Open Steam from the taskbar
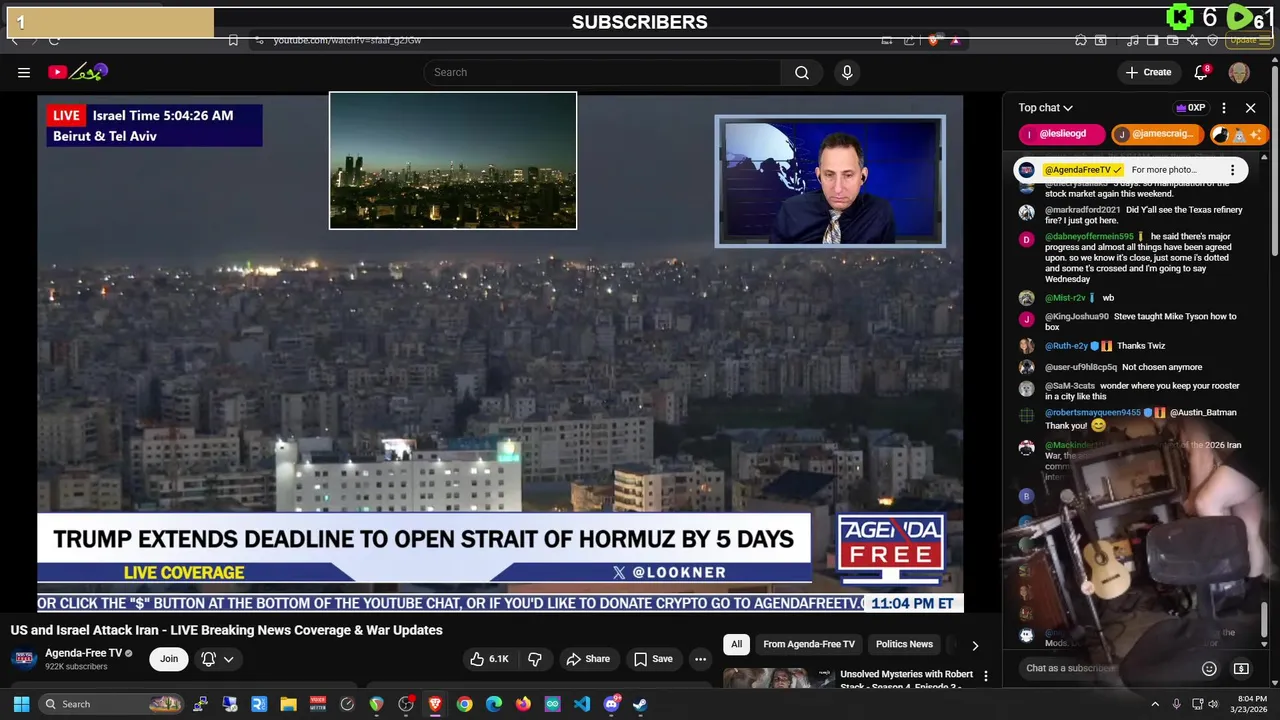 [640, 704]
